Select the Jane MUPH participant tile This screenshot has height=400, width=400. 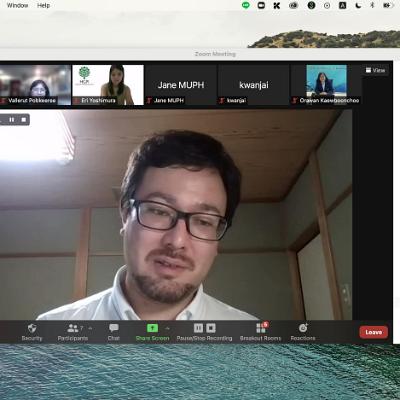click(181, 85)
